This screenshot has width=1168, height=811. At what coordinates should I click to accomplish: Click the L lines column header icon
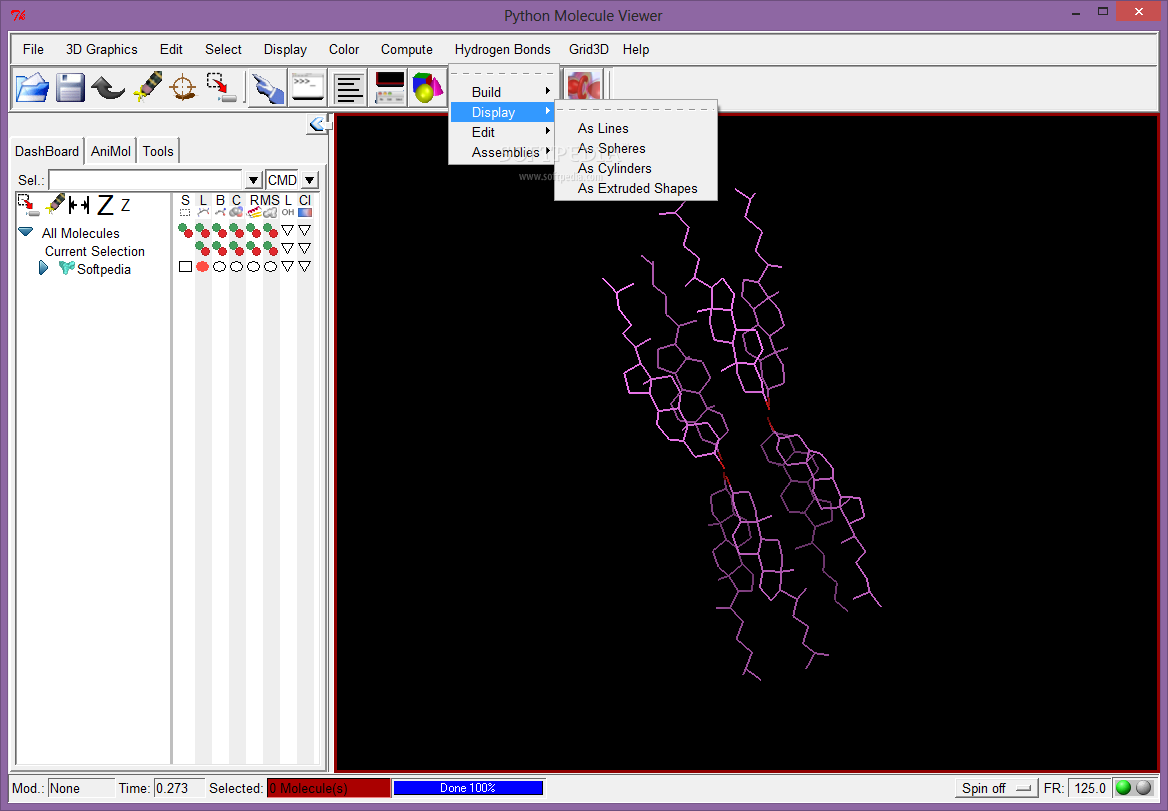click(x=203, y=205)
